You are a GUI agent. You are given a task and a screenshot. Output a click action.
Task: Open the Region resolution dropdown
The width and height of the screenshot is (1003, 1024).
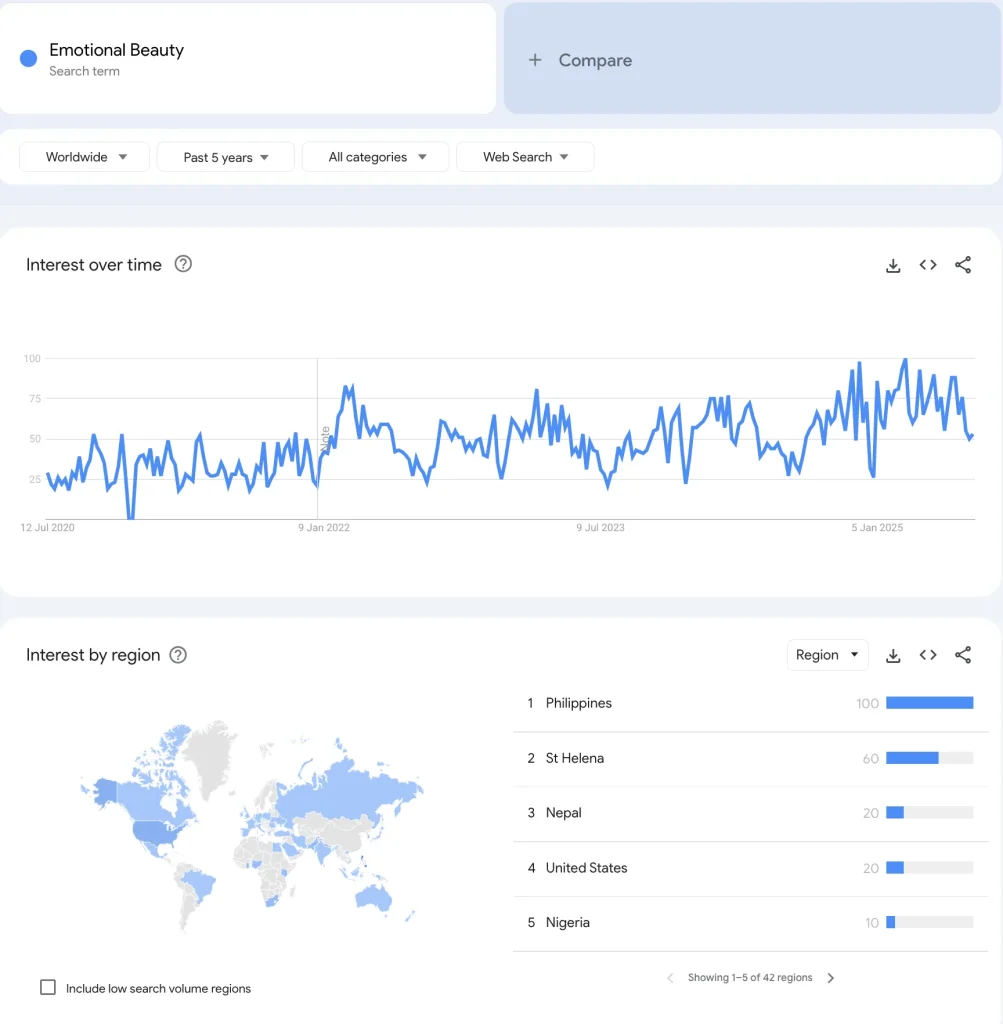827,655
